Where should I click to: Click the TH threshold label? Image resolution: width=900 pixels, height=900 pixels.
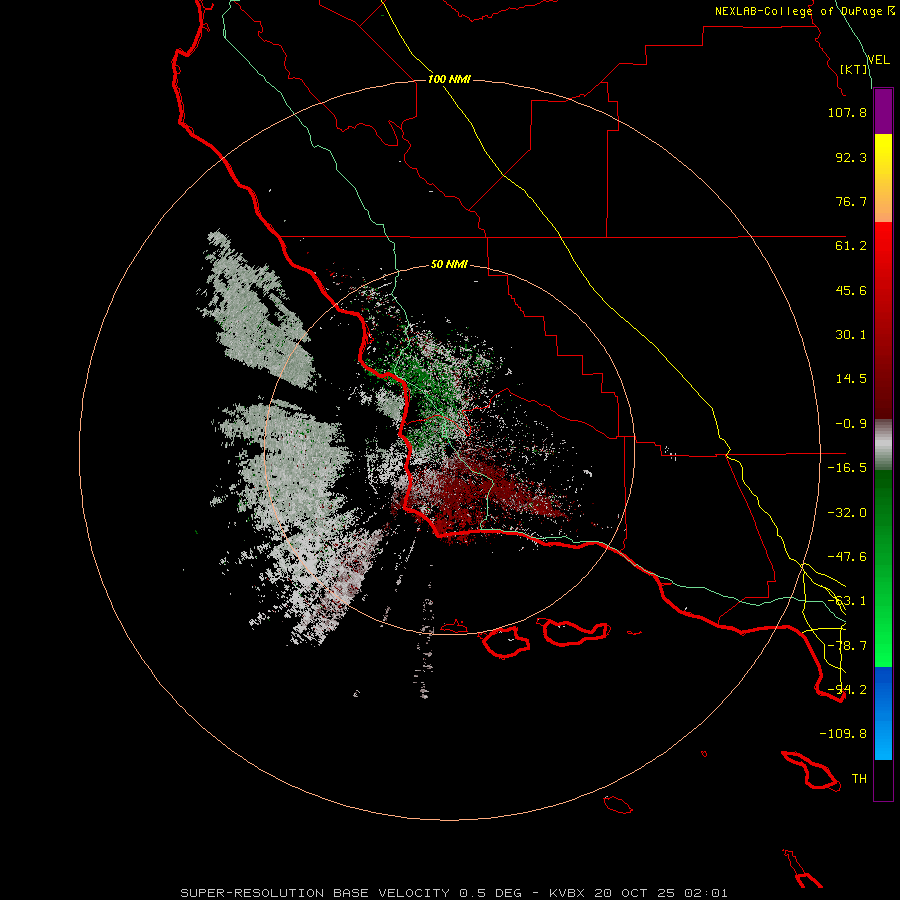(859, 779)
